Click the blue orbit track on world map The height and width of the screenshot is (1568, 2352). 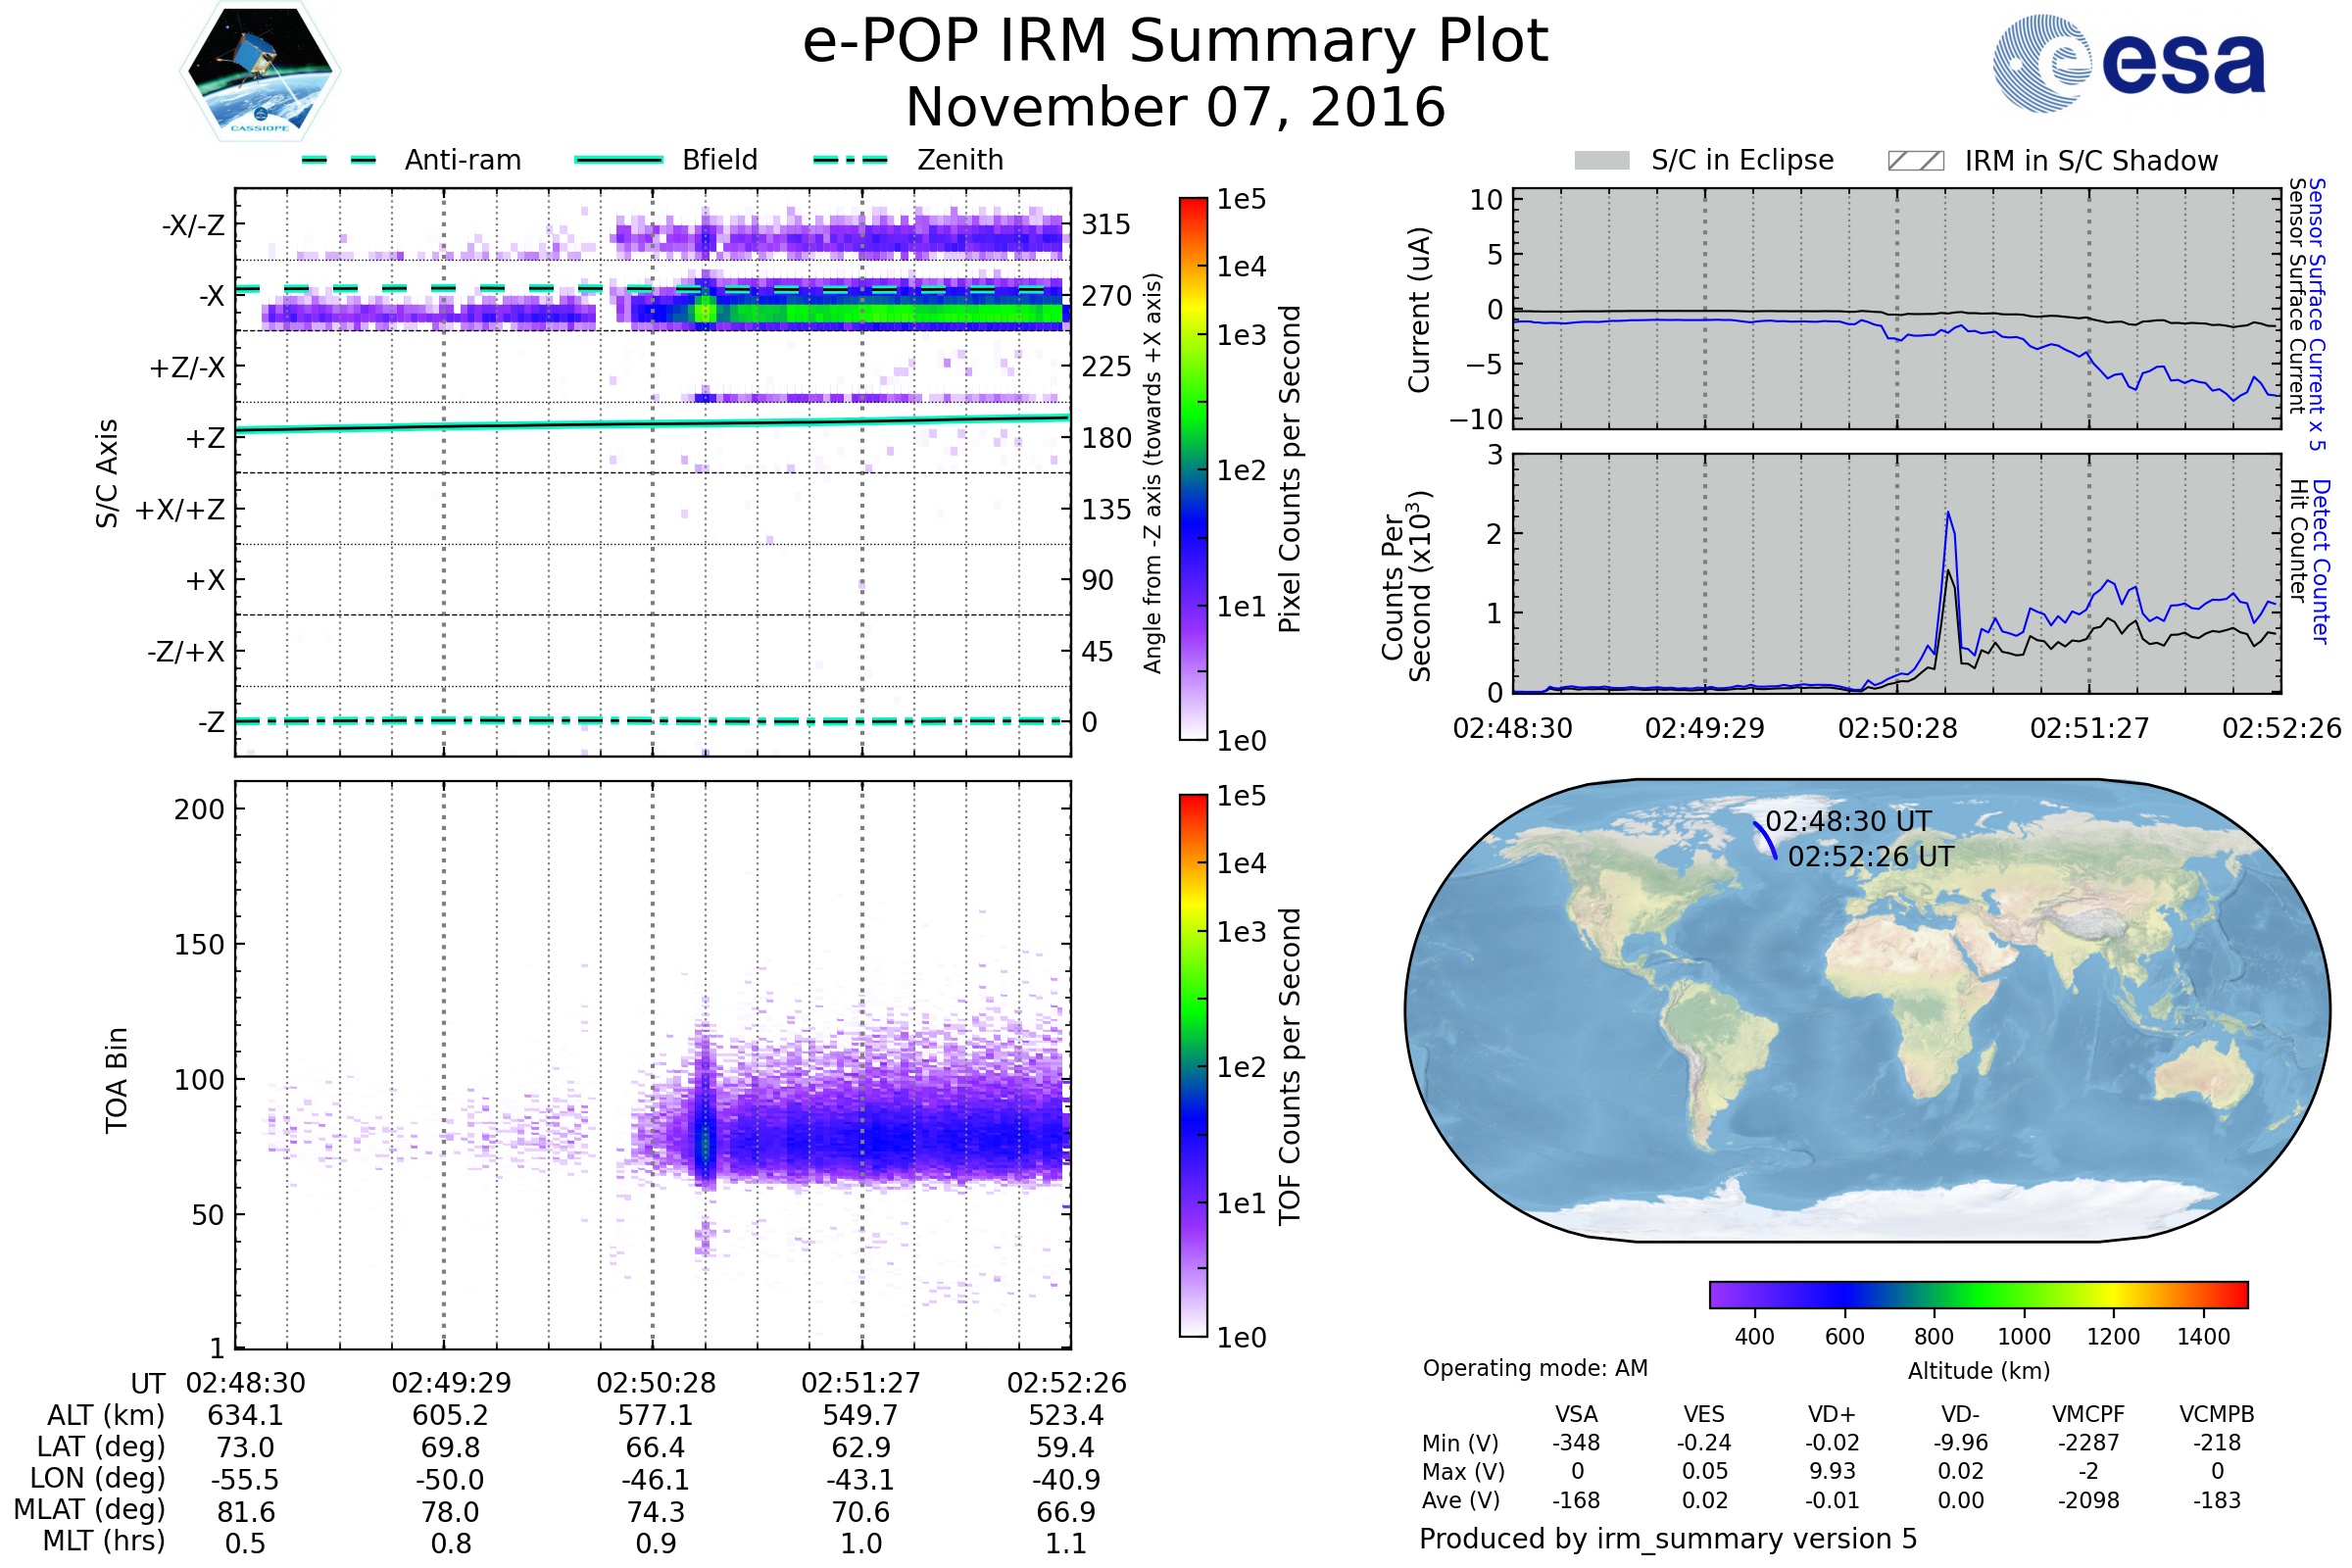coord(1766,840)
